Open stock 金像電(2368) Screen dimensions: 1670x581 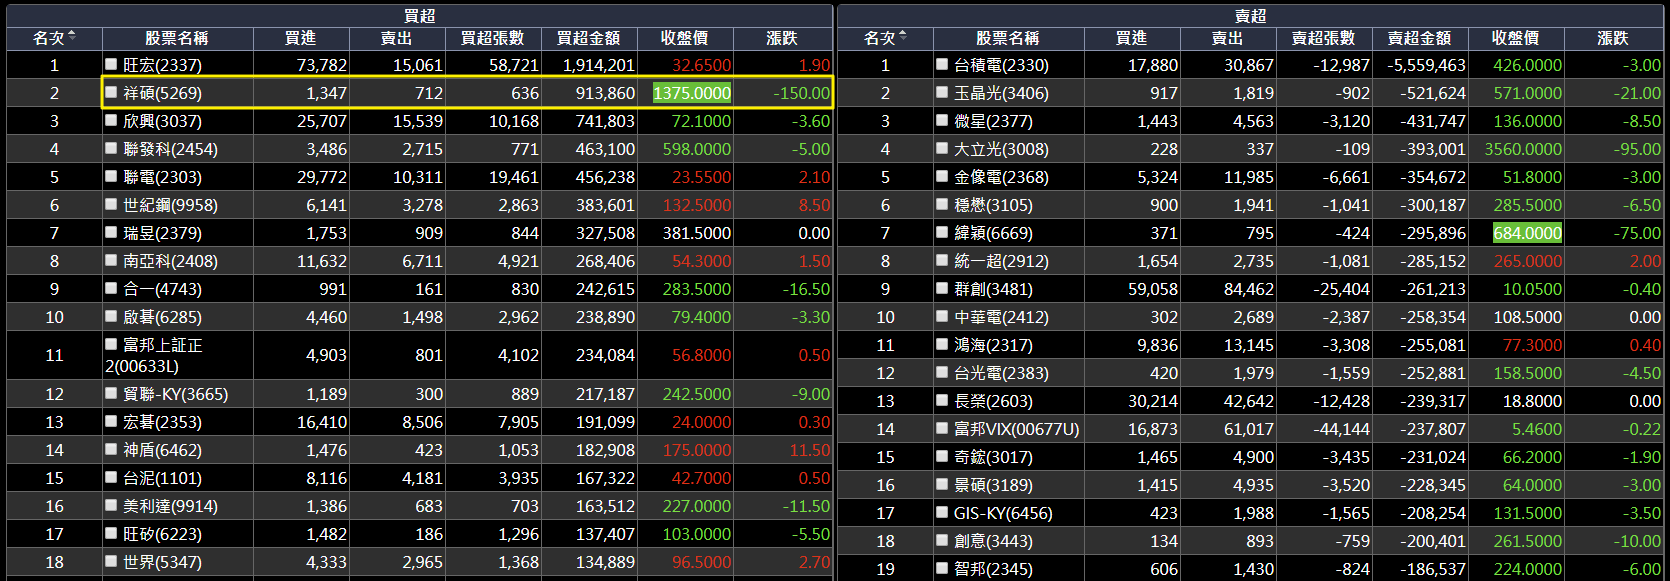[1001, 177]
